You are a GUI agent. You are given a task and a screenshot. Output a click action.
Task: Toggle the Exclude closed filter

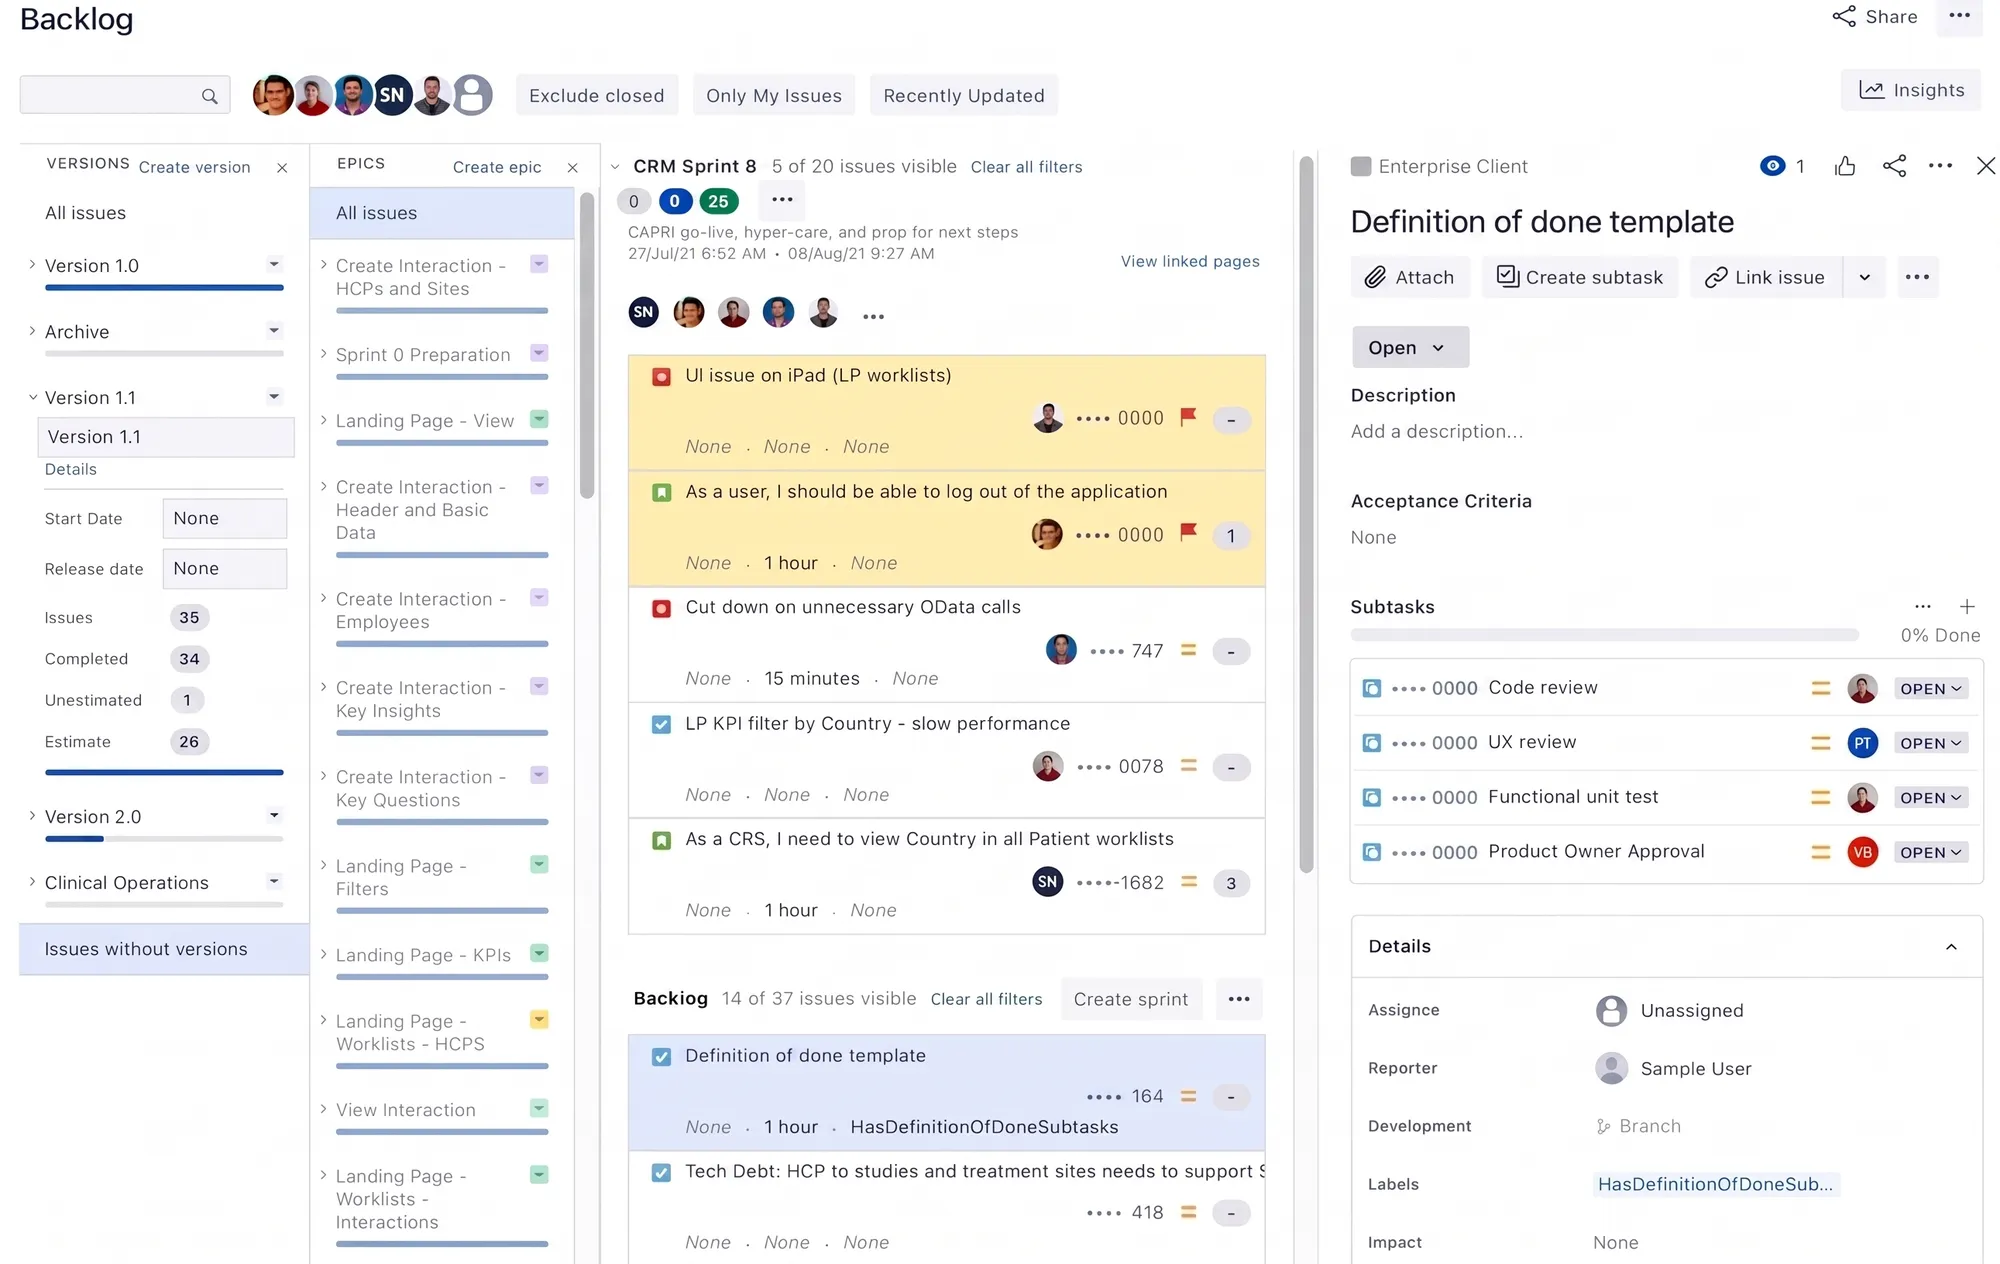597,95
